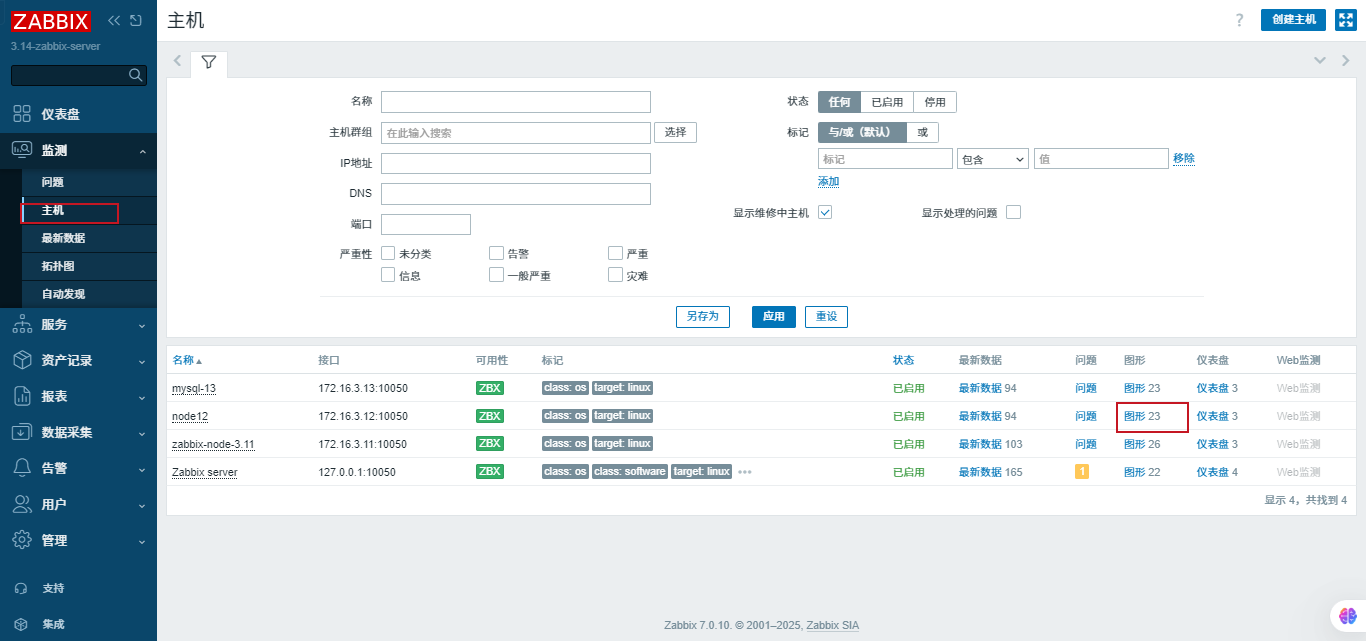
Task: Open 拓扑图 submenu item
Action: [88, 266]
